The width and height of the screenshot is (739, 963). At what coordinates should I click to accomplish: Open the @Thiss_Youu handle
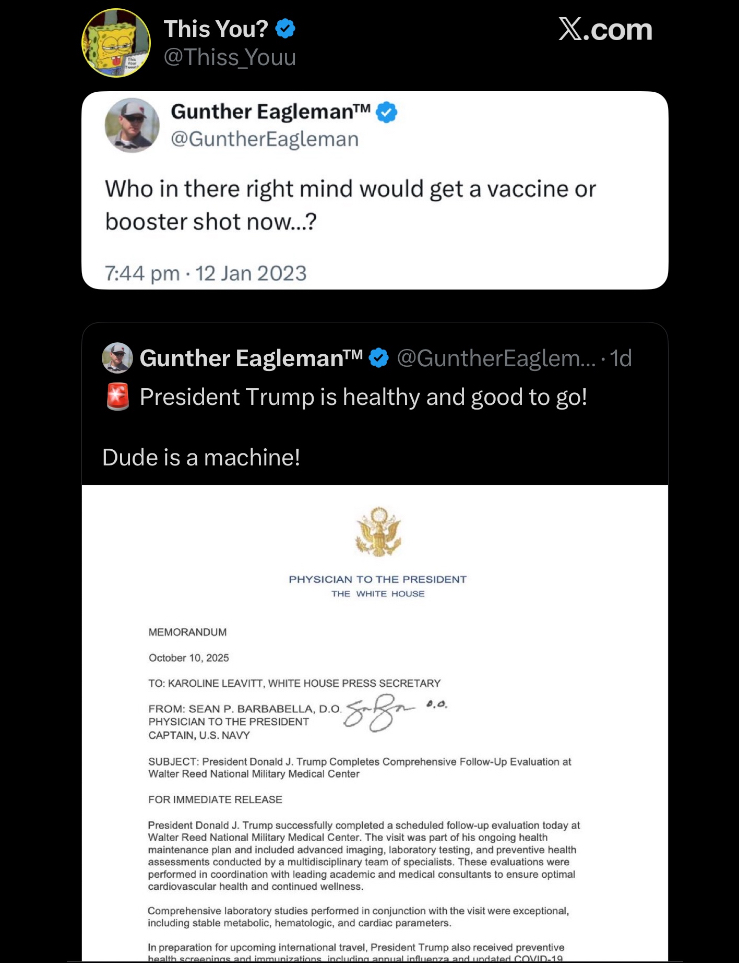229,58
